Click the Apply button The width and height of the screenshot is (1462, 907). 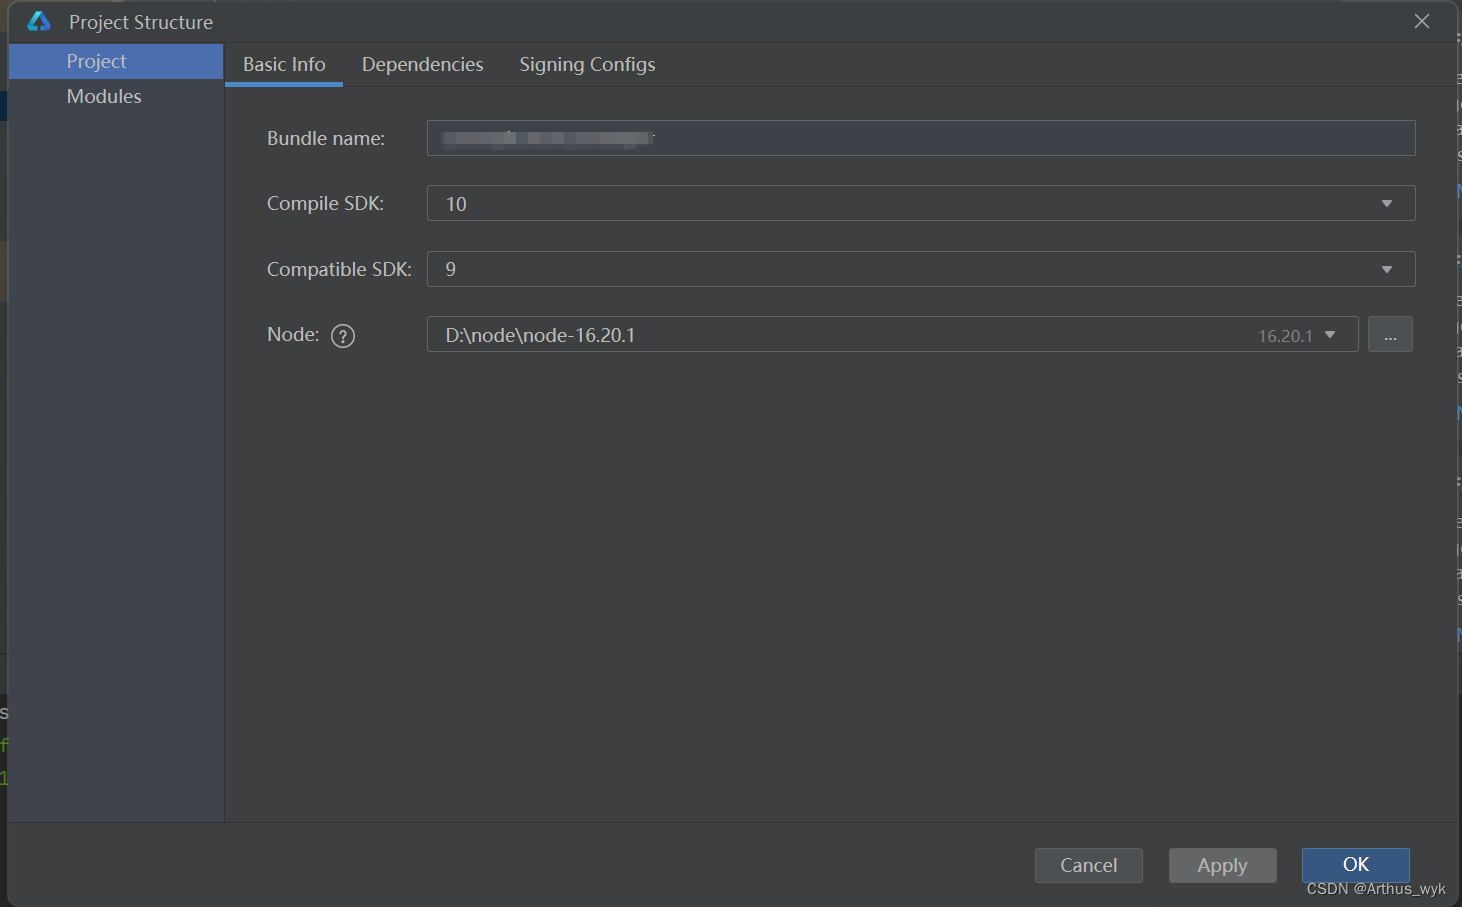pos(1222,865)
